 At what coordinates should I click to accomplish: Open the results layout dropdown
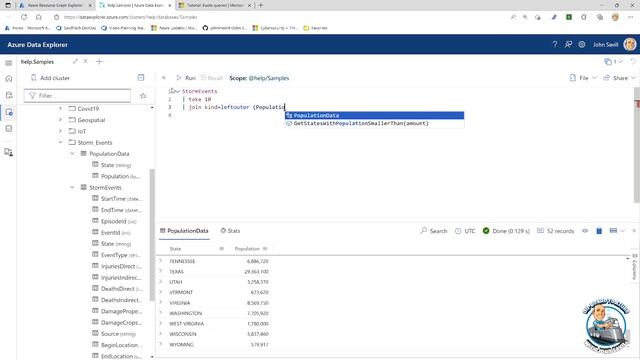[x=617, y=231]
